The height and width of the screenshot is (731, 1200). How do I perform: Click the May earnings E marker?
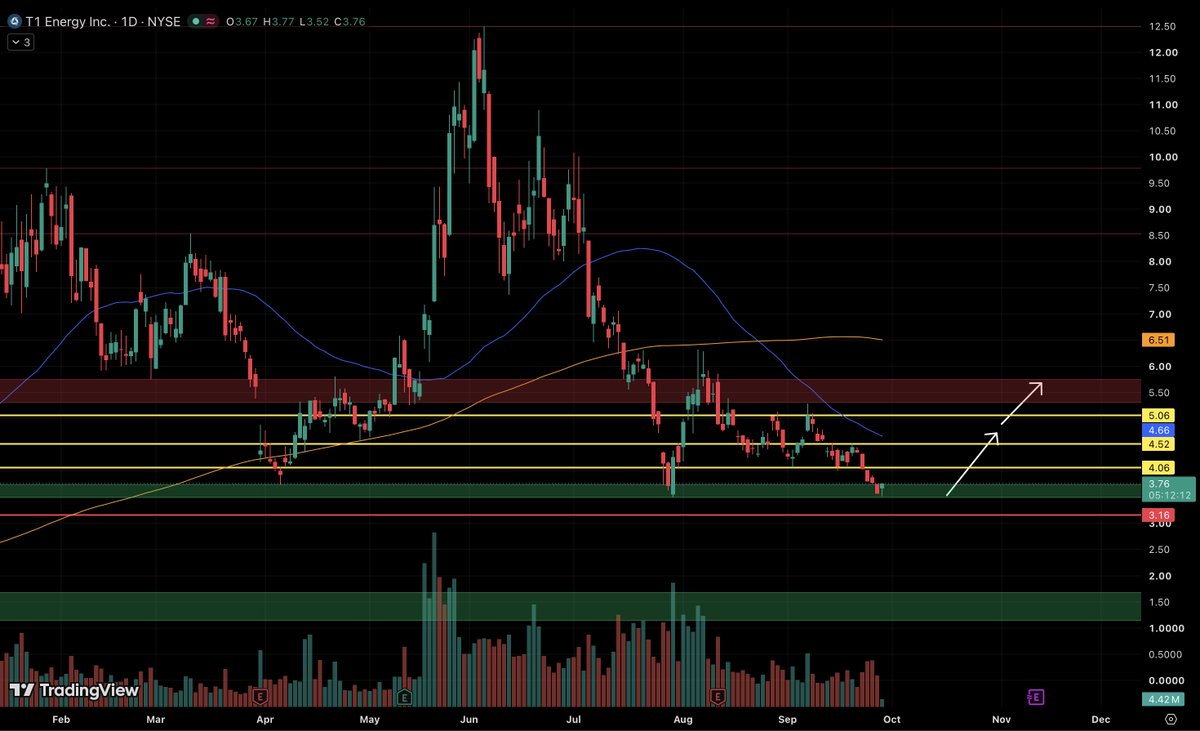(404, 695)
